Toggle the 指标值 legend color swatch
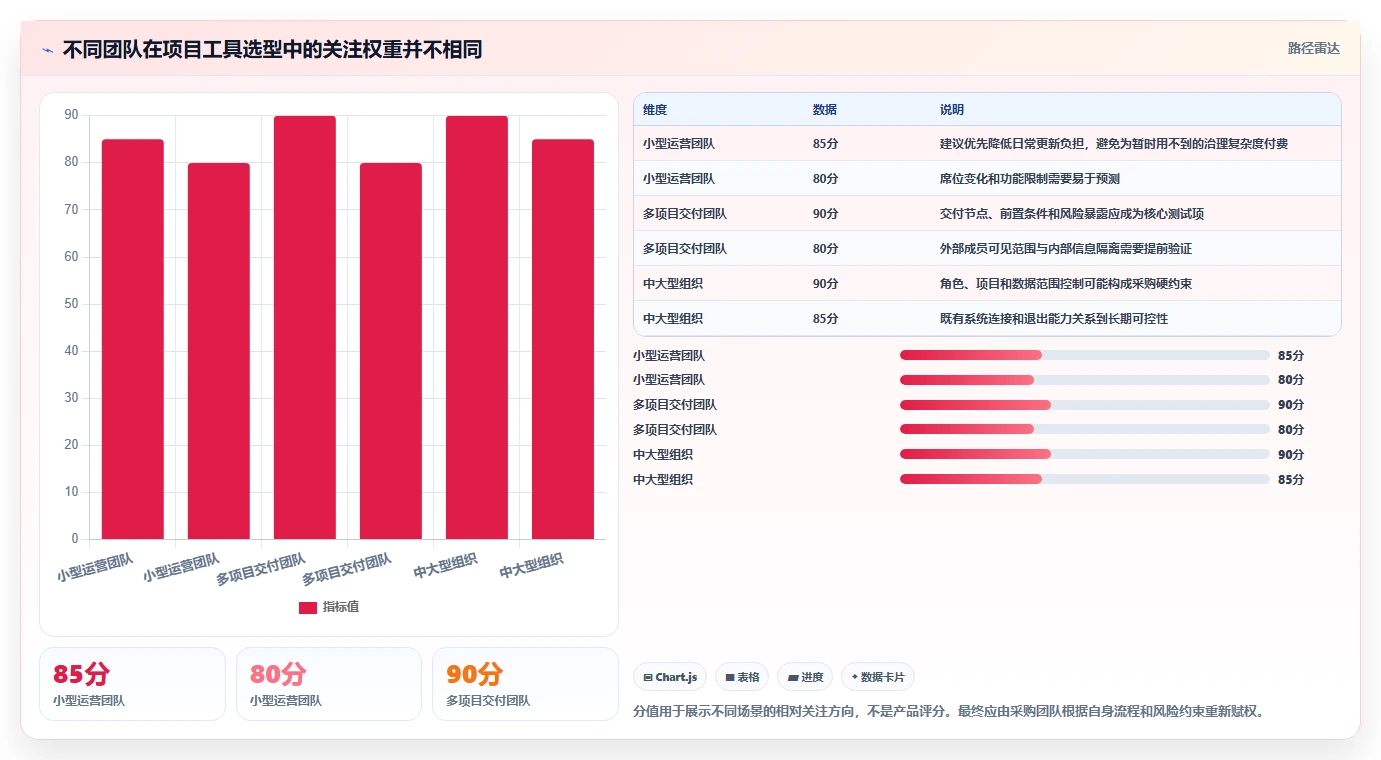 coord(308,607)
